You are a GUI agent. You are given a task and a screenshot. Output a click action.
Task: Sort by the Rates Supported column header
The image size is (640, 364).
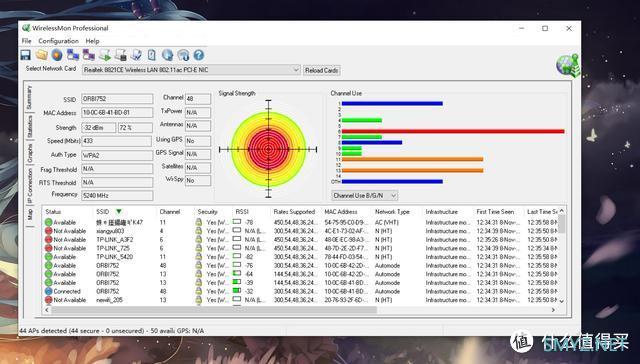point(294,212)
